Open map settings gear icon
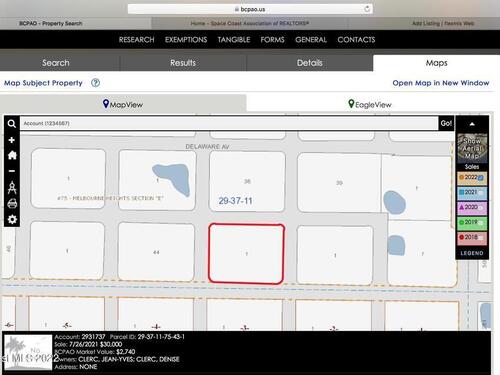Viewport: 500px width, 375px height. [12, 219]
